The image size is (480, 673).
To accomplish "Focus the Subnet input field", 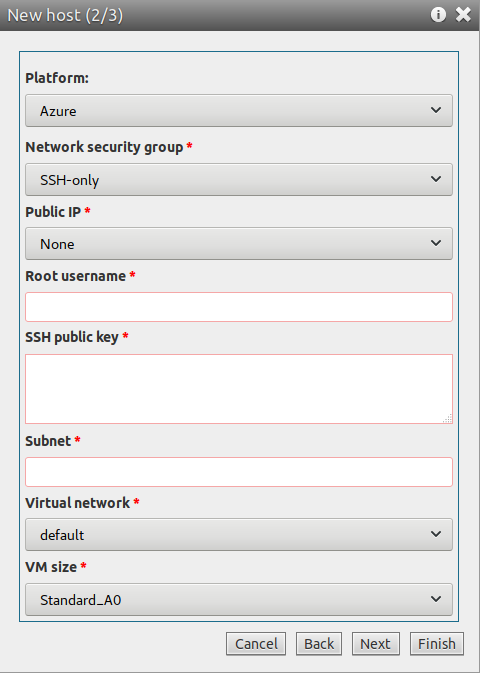I will (x=239, y=472).
